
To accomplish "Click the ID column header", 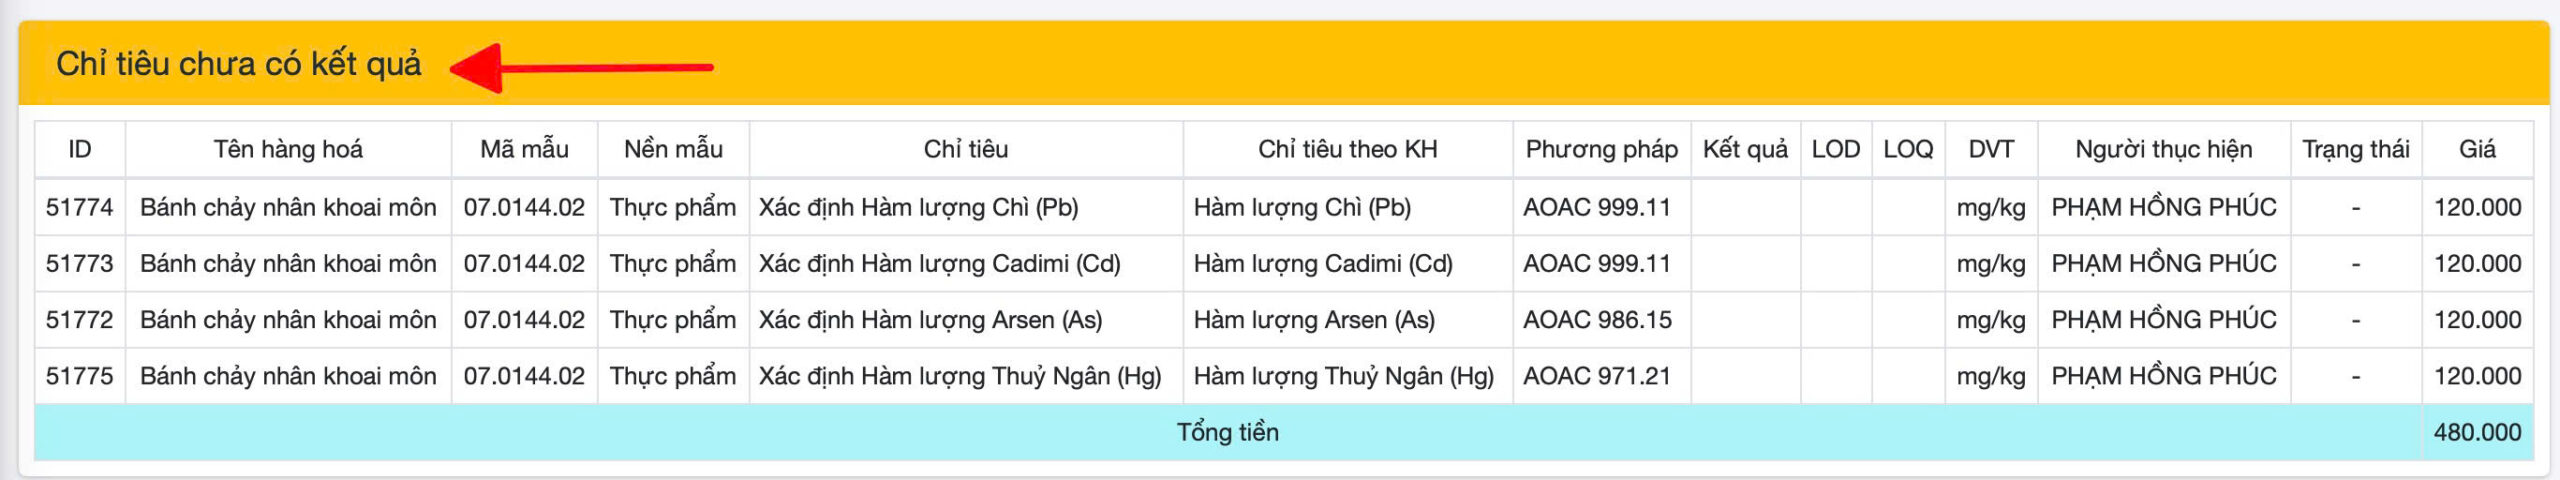I will click(x=80, y=150).
